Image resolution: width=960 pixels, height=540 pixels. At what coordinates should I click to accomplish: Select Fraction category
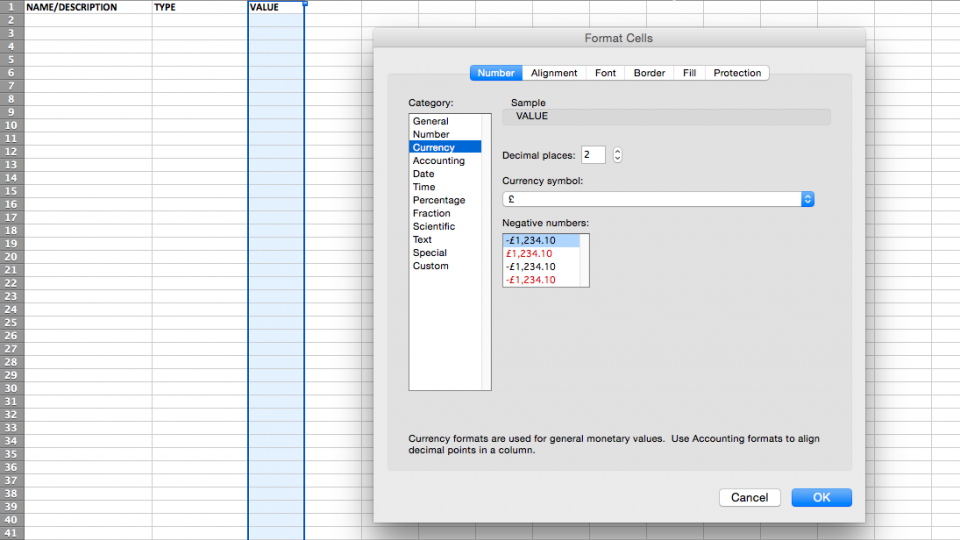[x=445, y=213]
